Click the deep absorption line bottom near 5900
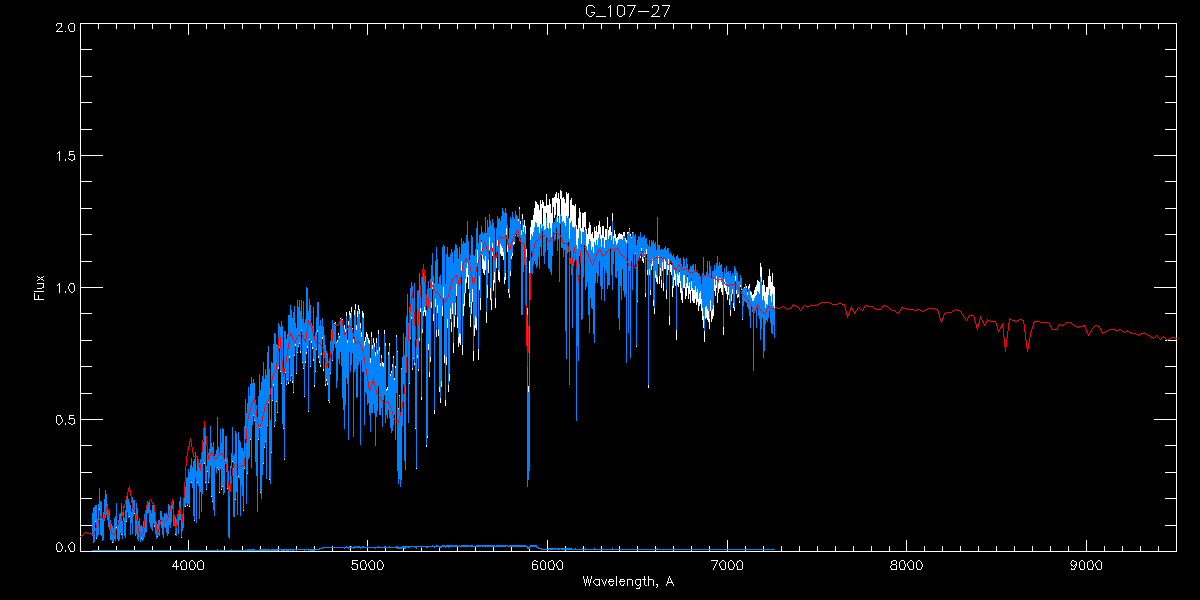The height and width of the screenshot is (600, 1200). 528,483
